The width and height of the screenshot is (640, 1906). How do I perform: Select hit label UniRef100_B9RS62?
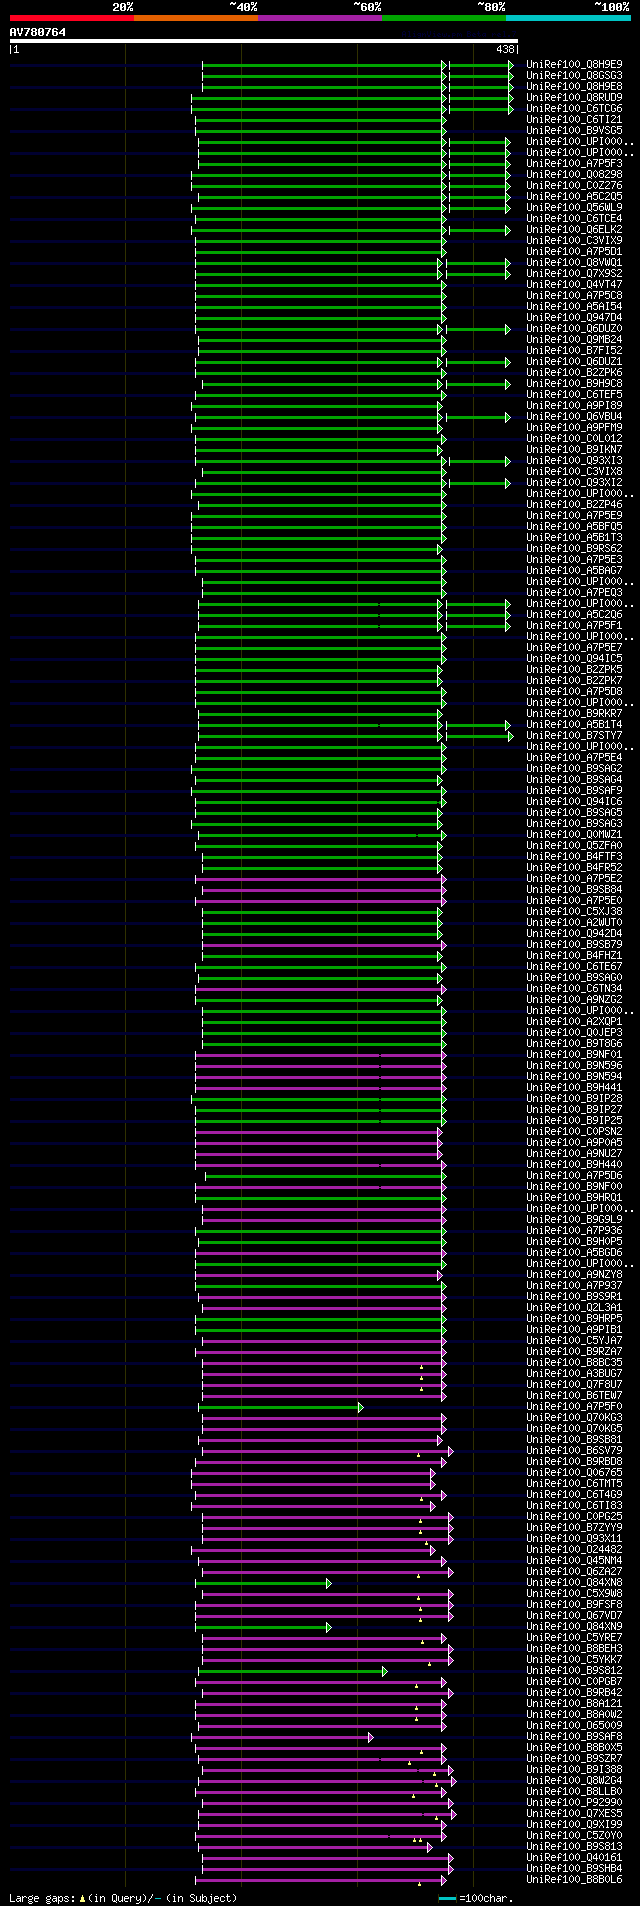pos(574,548)
